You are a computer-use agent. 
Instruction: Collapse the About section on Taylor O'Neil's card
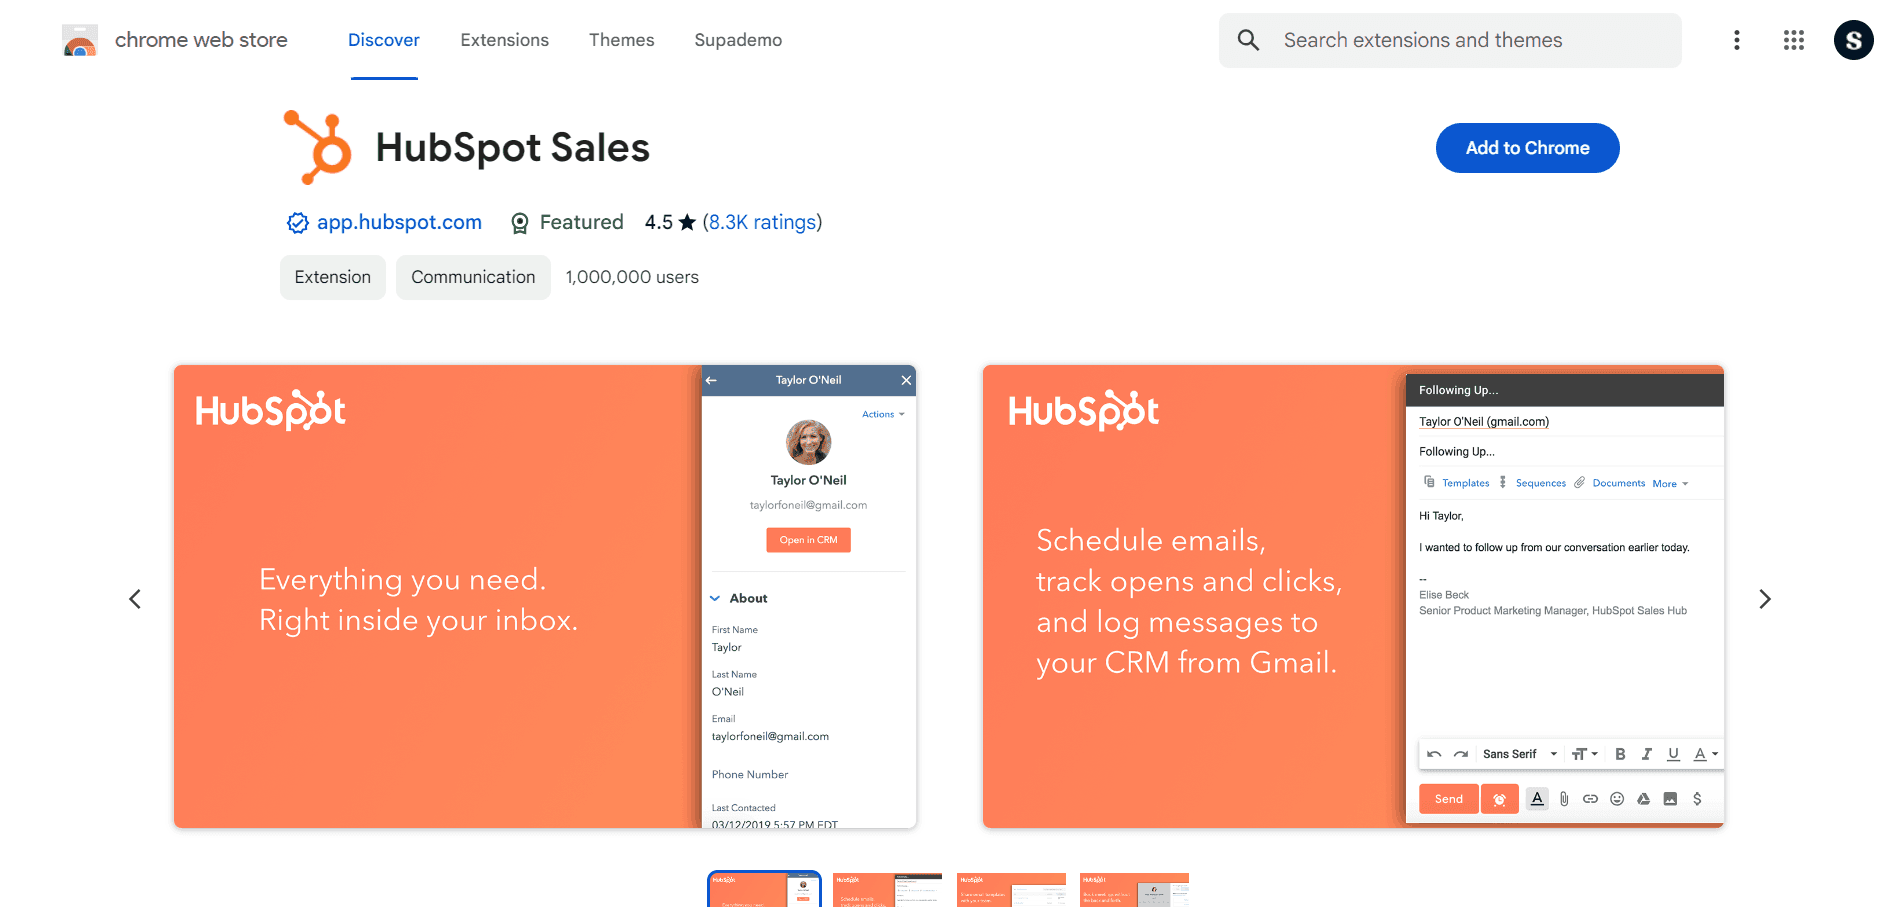[714, 597]
